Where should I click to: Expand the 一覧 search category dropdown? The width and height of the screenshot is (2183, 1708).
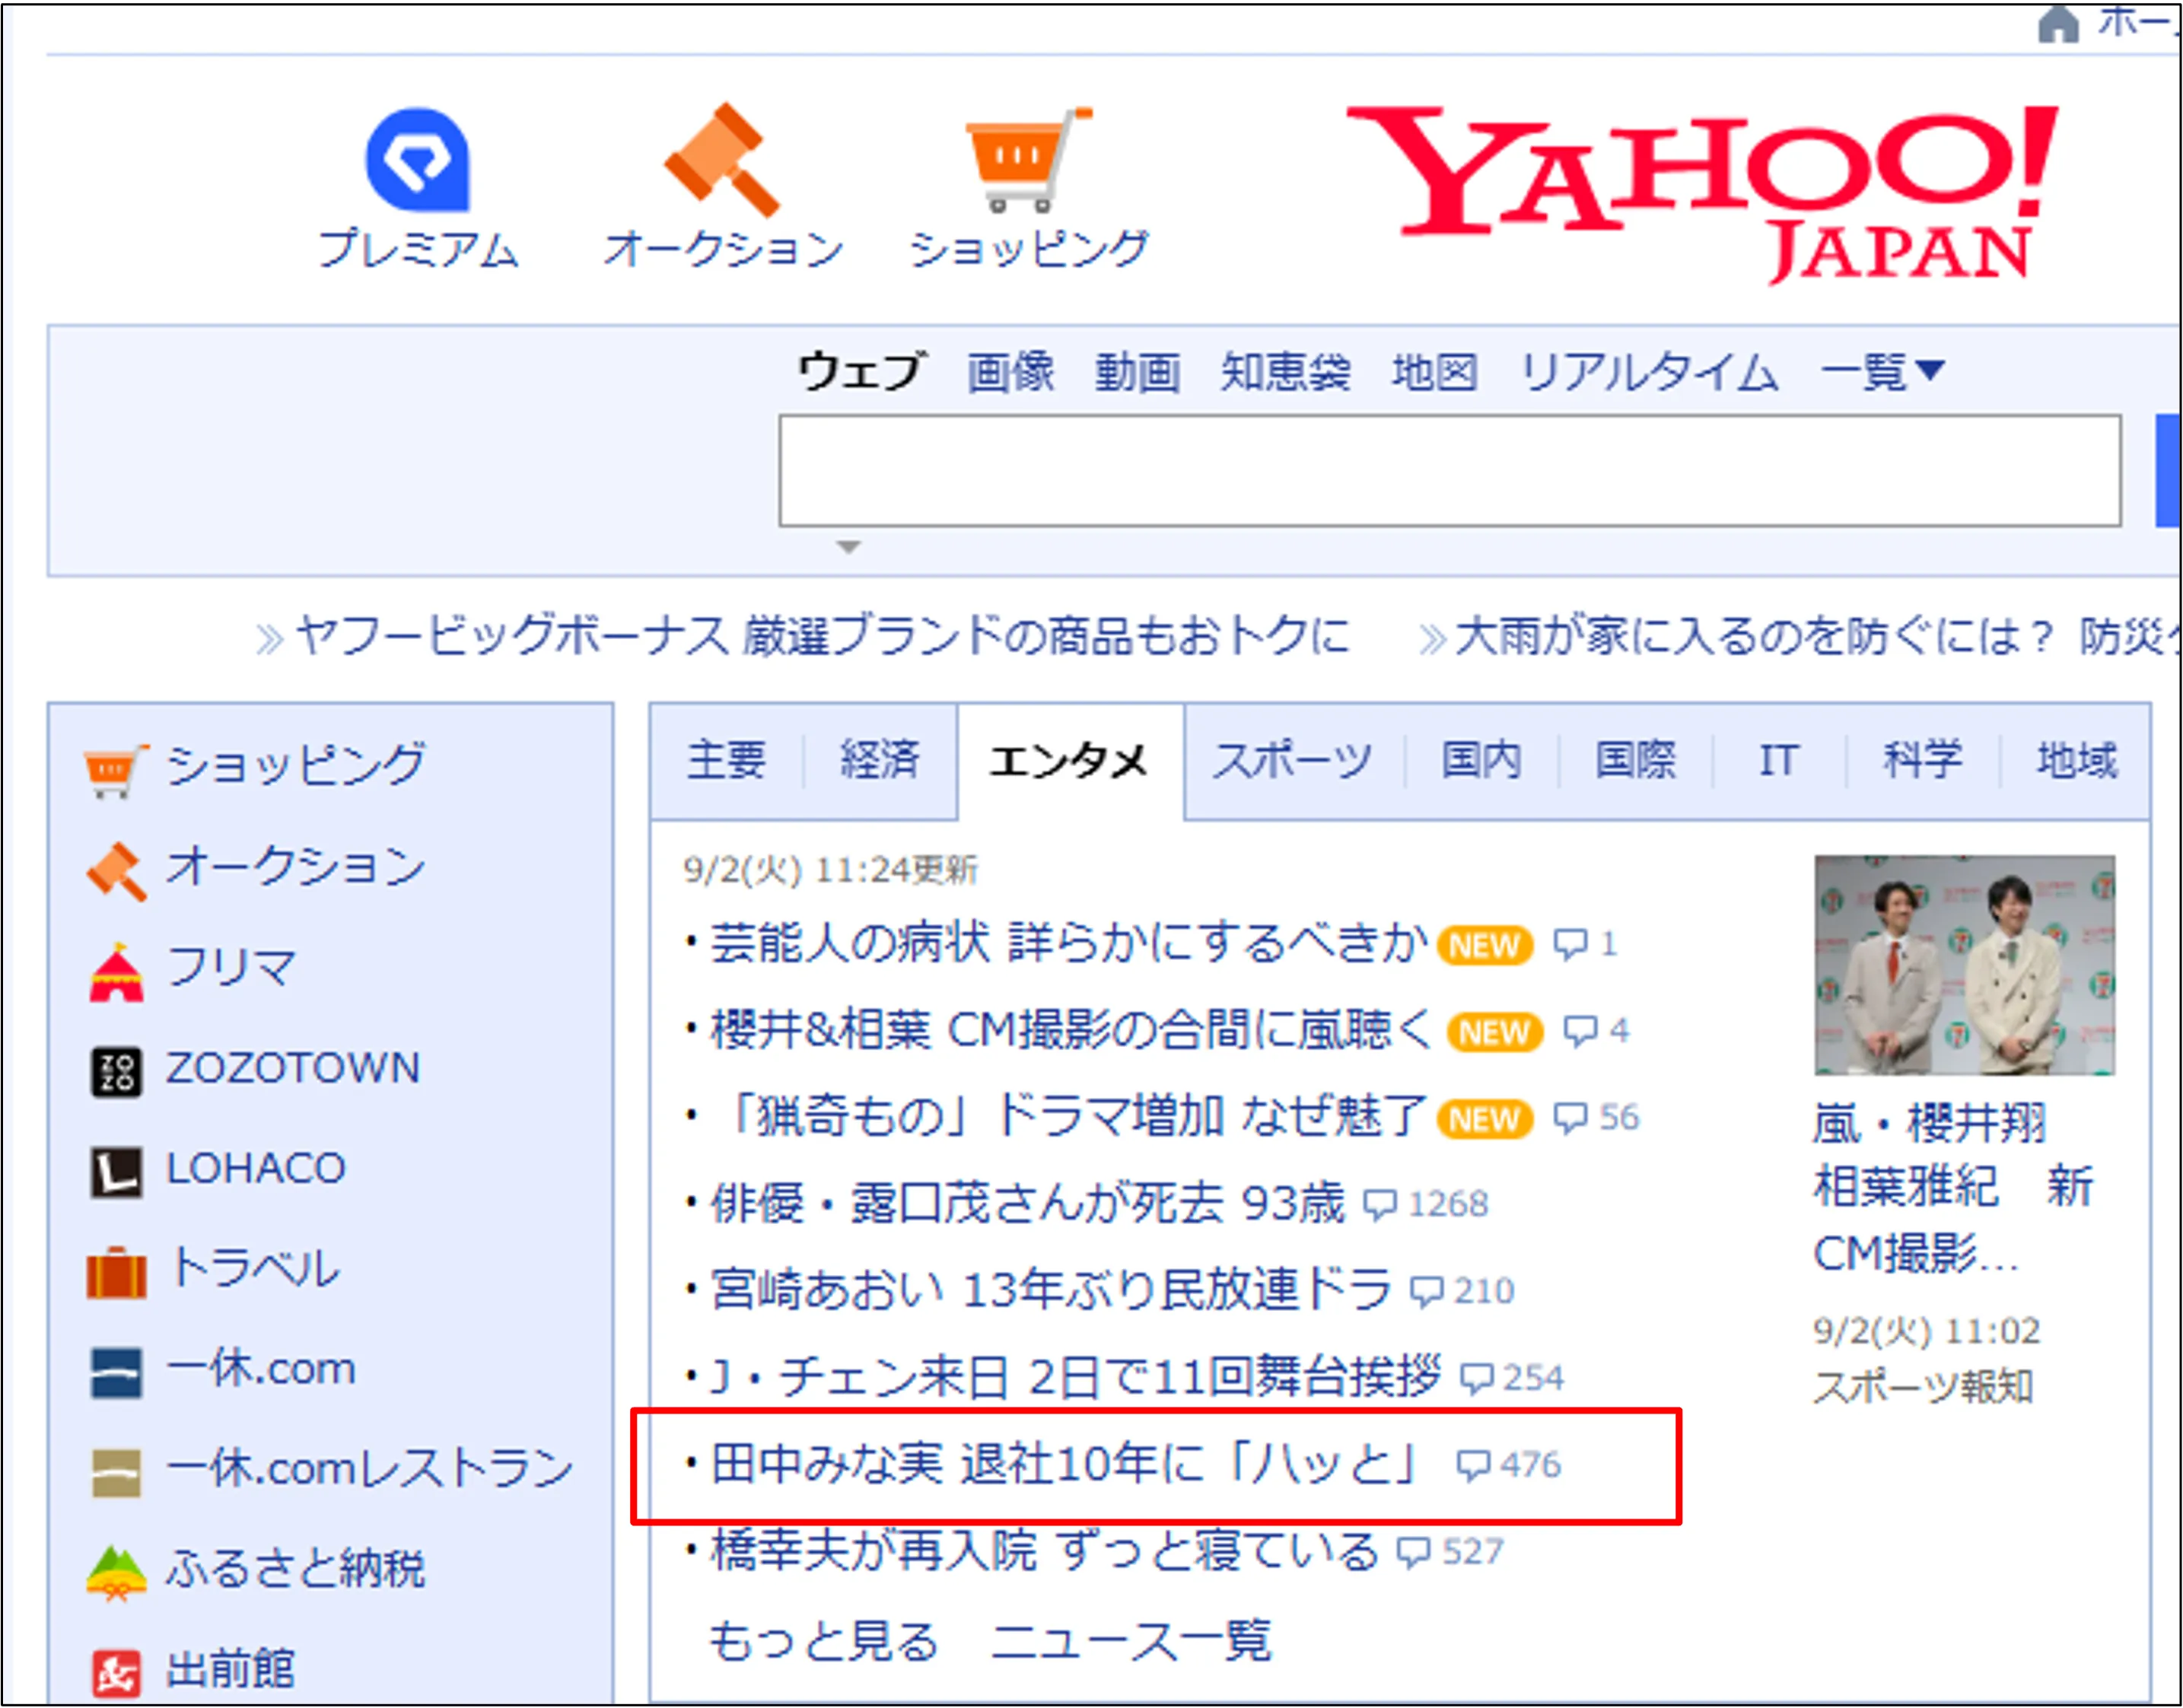click(x=1882, y=372)
